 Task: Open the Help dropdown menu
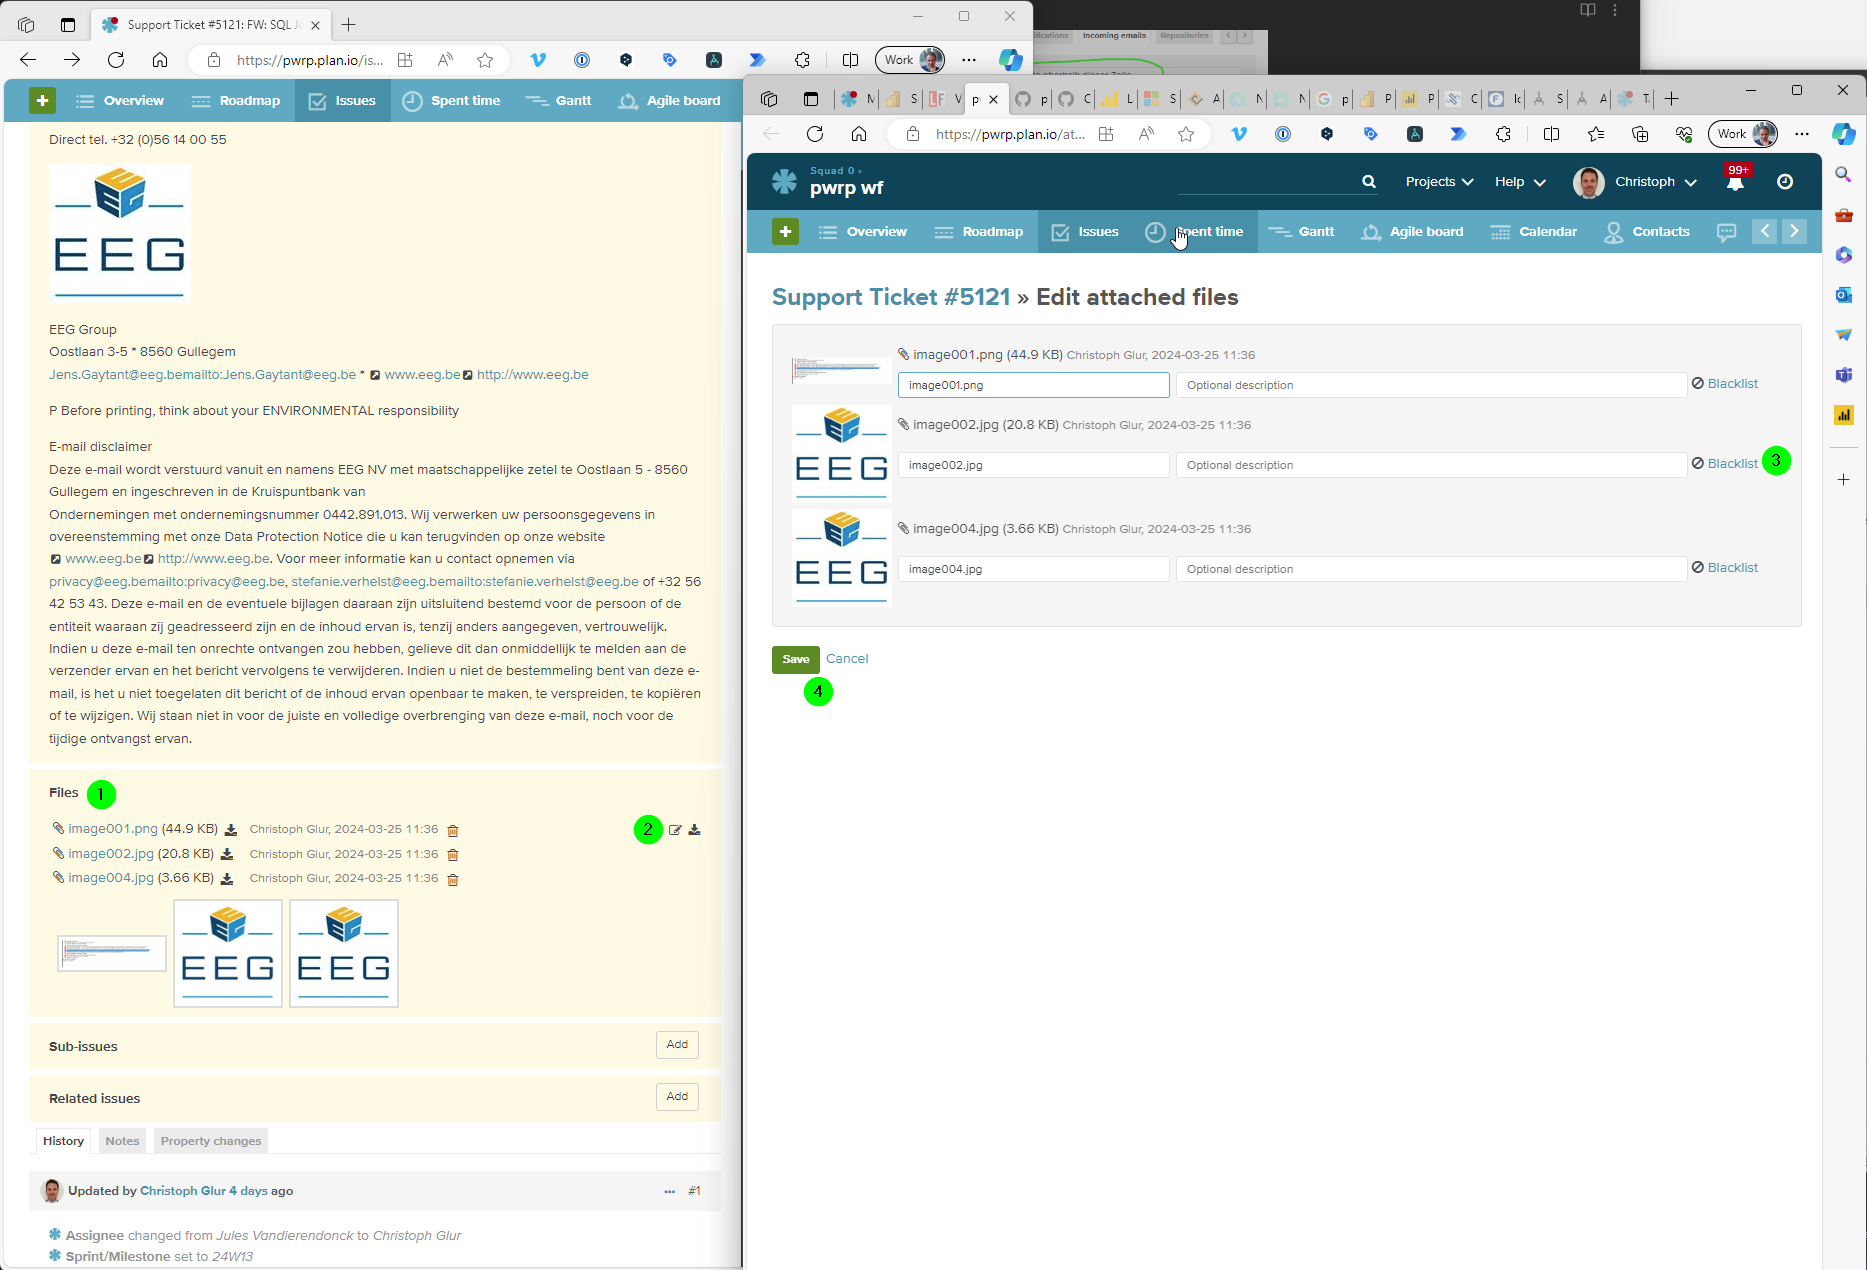tap(1520, 181)
